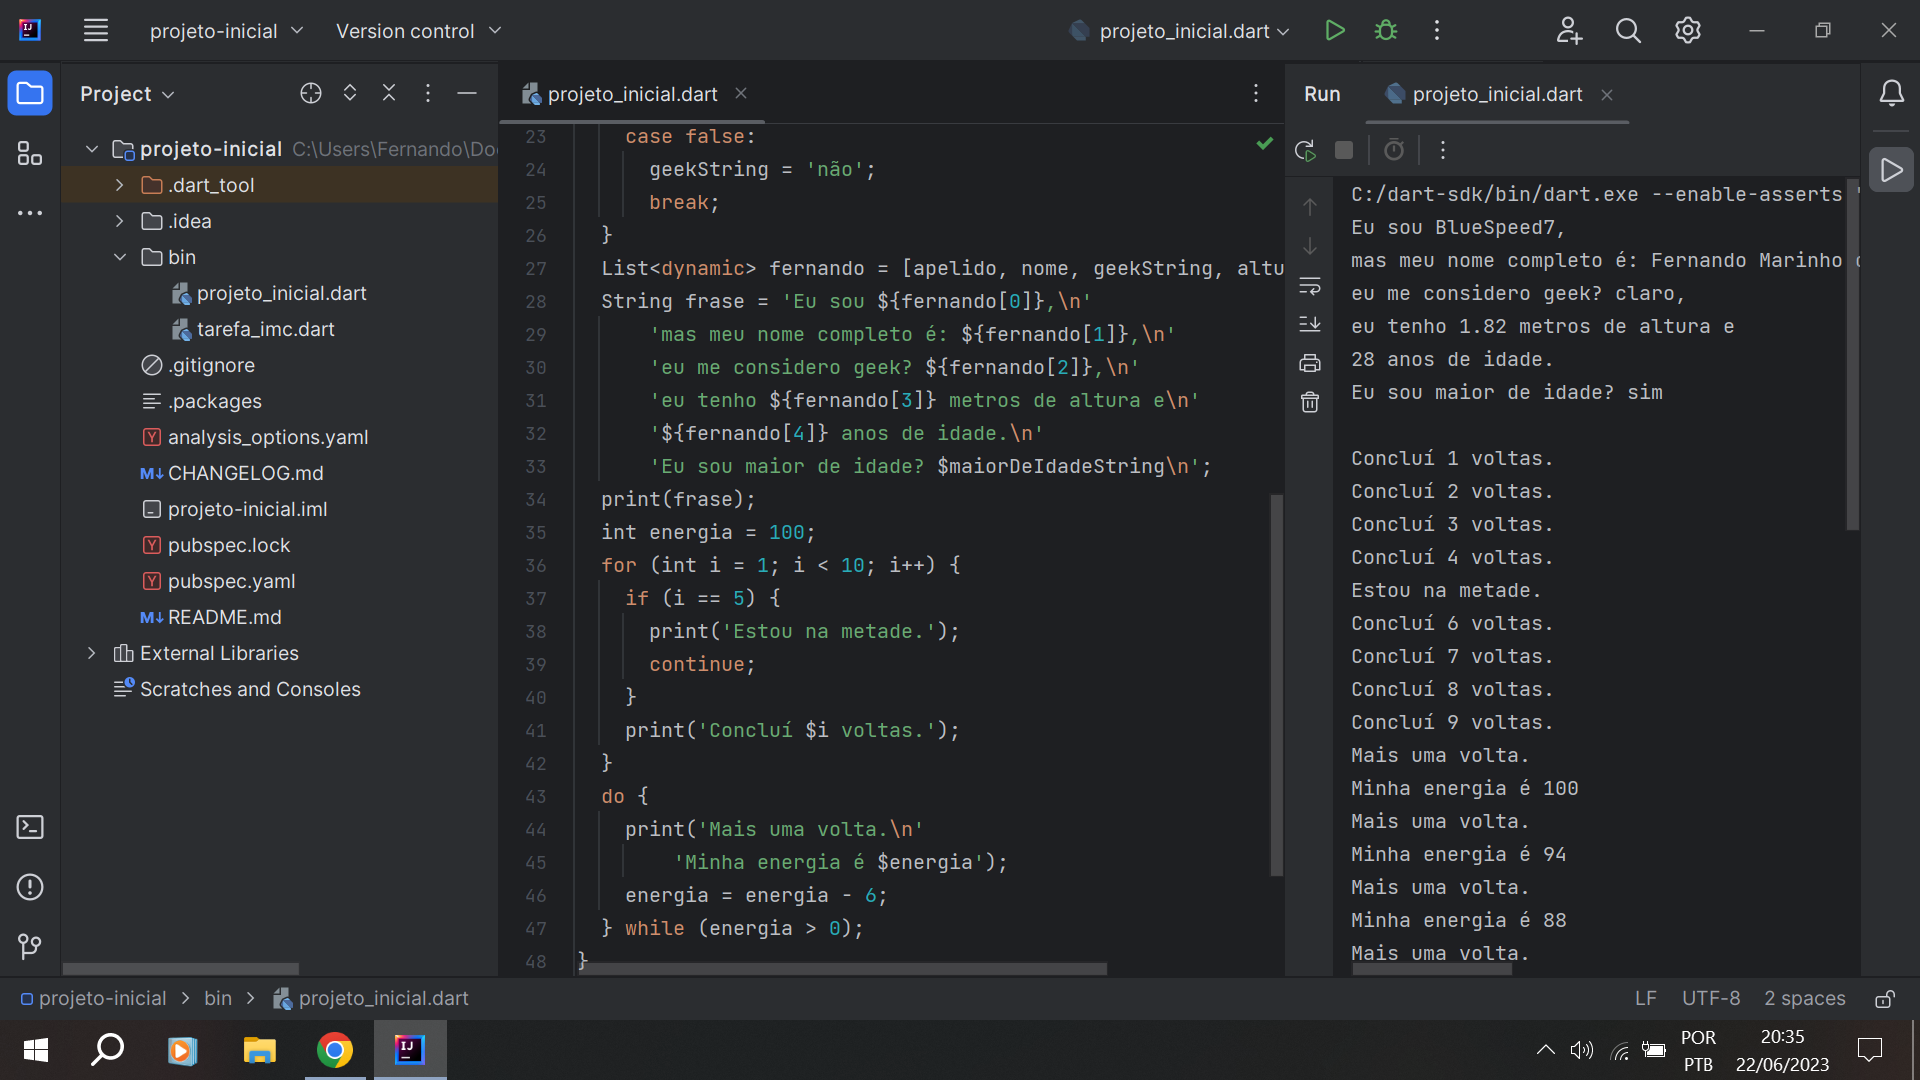Open inspection checkmark widget in editor
The image size is (1920, 1080).
[1265, 143]
